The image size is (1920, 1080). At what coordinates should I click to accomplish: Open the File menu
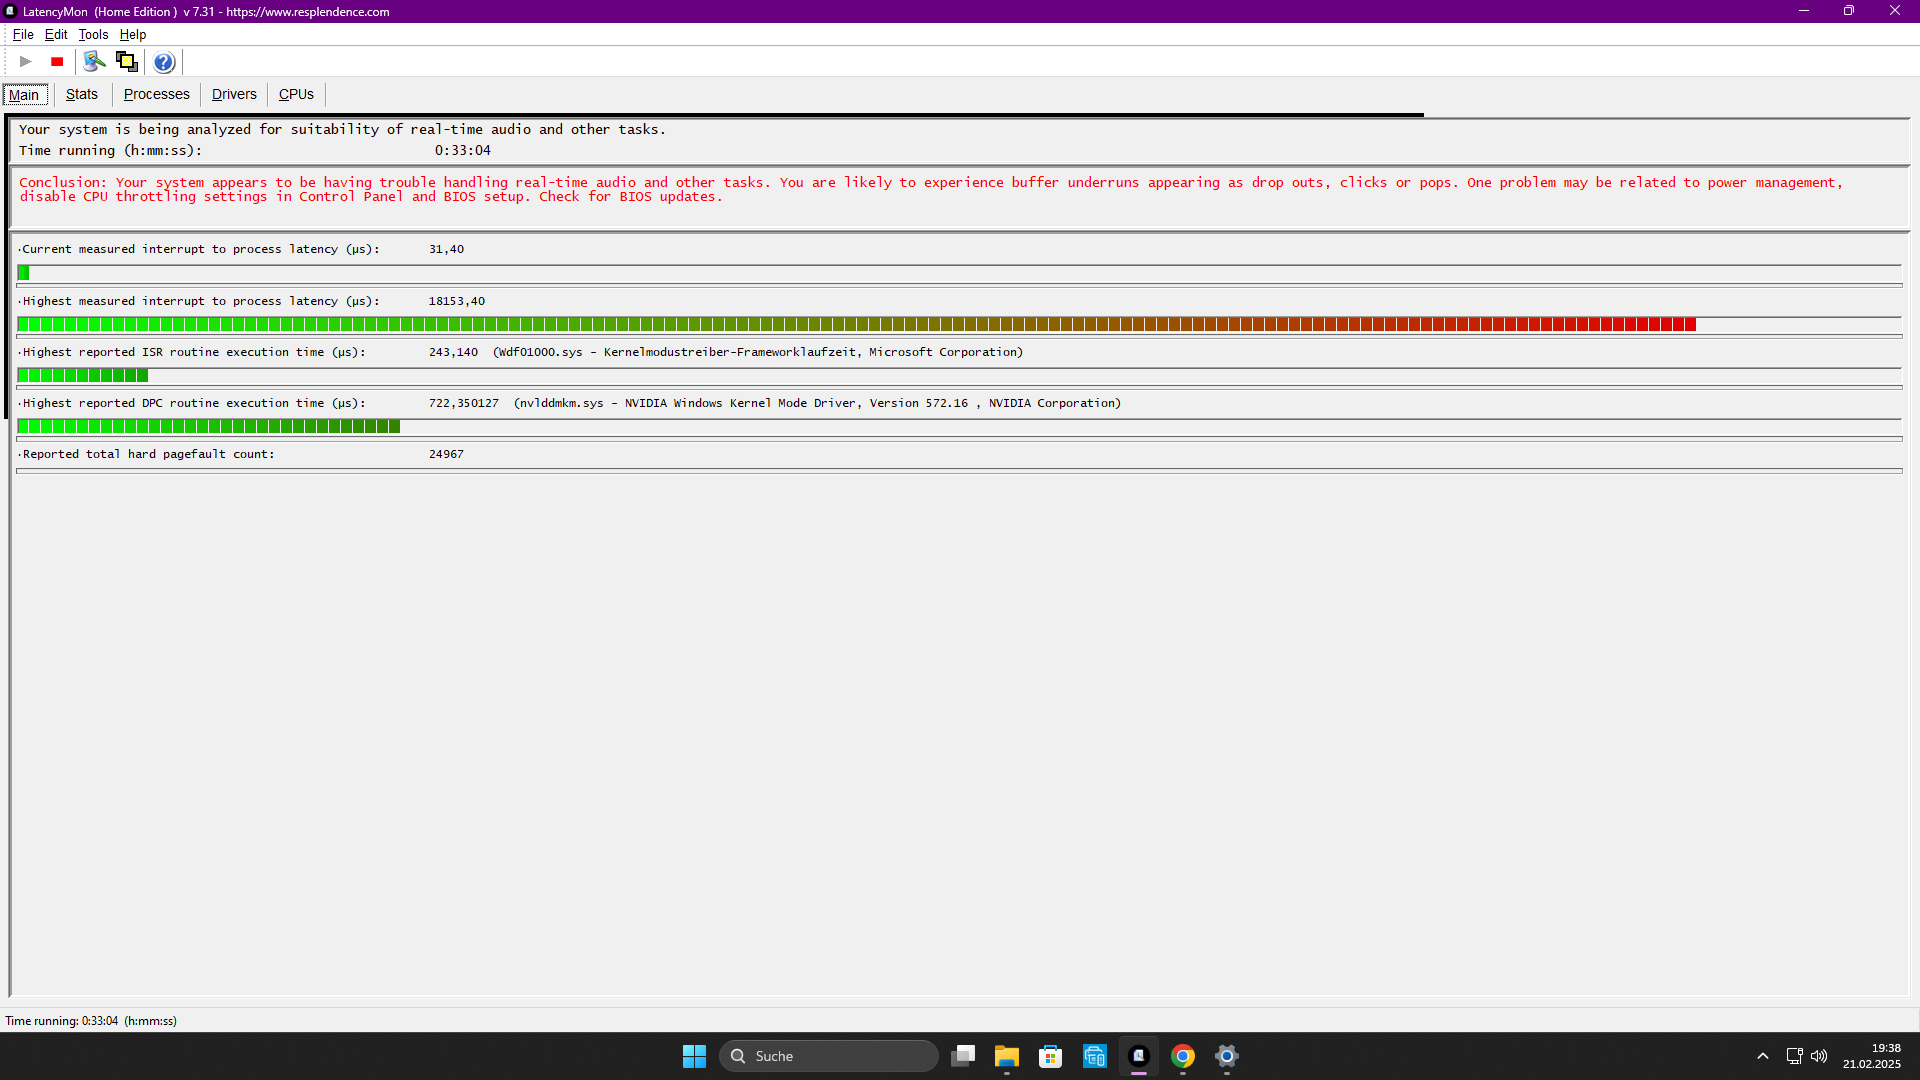[22, 34]
